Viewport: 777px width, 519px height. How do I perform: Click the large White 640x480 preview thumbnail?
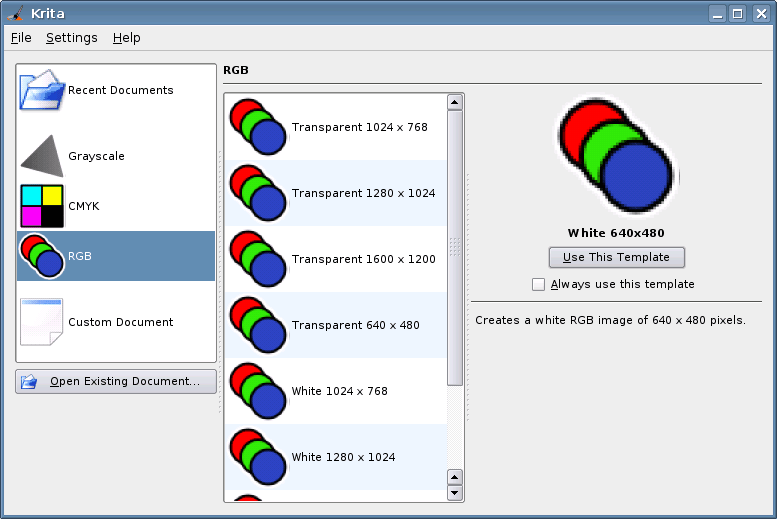[x=616, y=157]
